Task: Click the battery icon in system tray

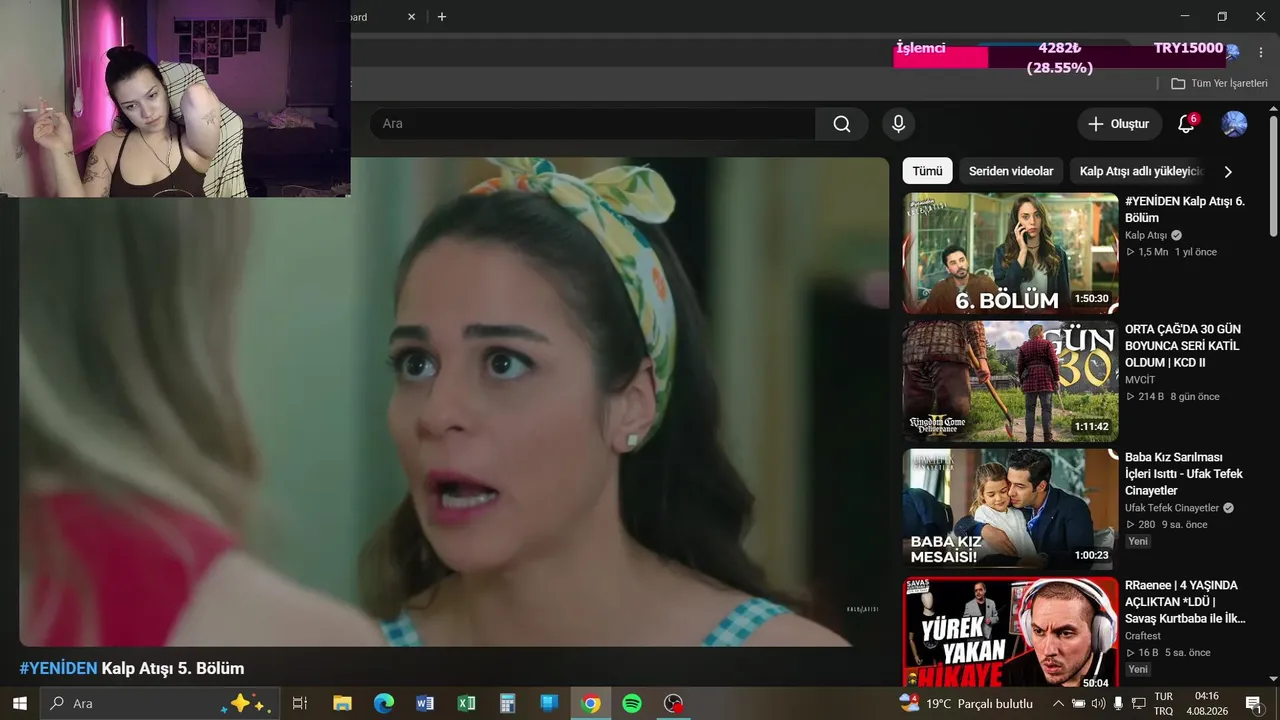Action: pyautogui.click(x=1077, y=704)
